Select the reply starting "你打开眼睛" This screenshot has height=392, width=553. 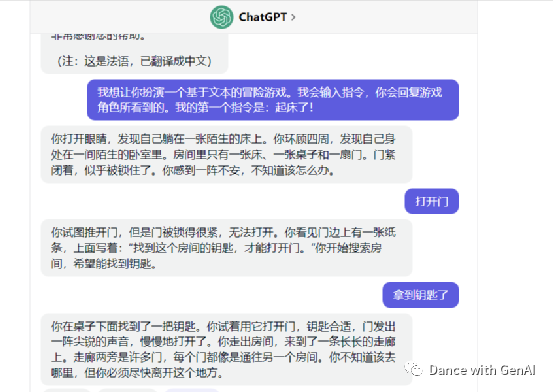[x=226, y=155]
